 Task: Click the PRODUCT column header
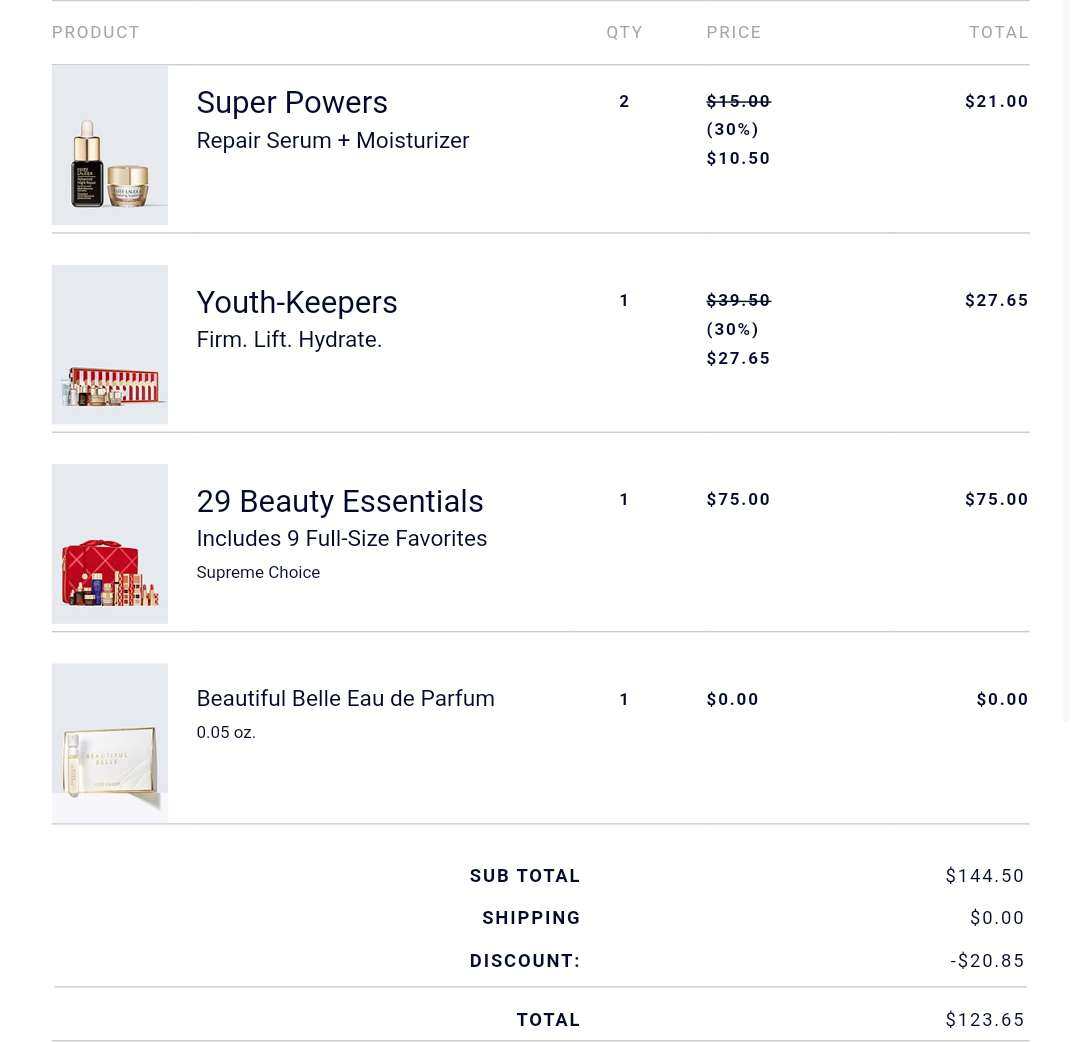[x=96, y=33]
